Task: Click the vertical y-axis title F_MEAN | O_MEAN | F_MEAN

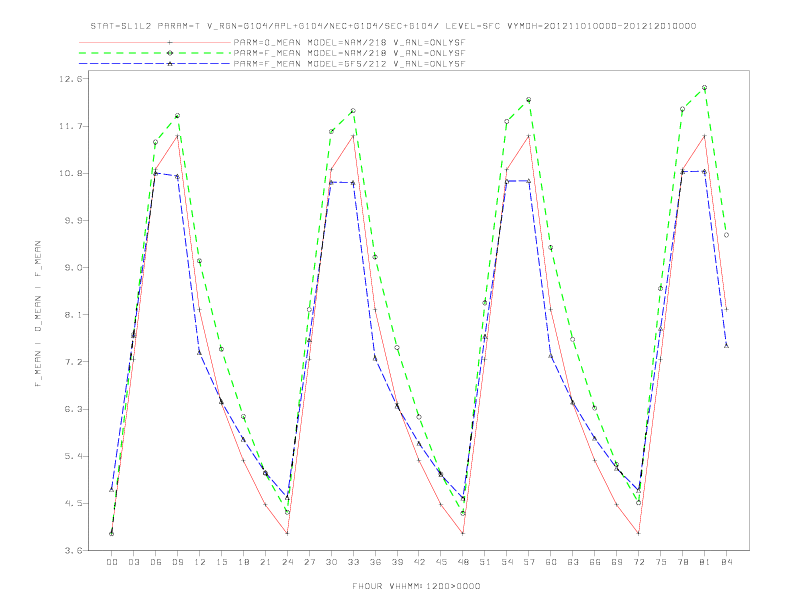Action: click(x=37, y=314)
